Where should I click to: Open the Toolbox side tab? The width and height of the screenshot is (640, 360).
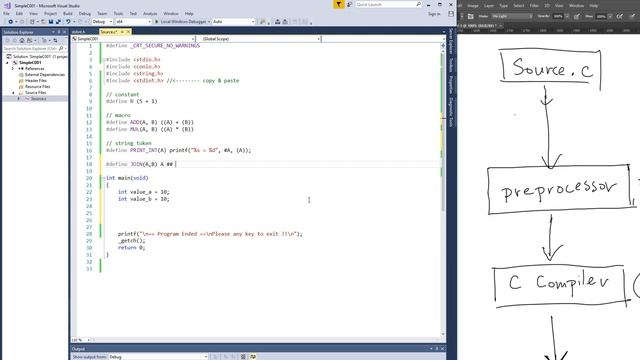click(451, 65)
